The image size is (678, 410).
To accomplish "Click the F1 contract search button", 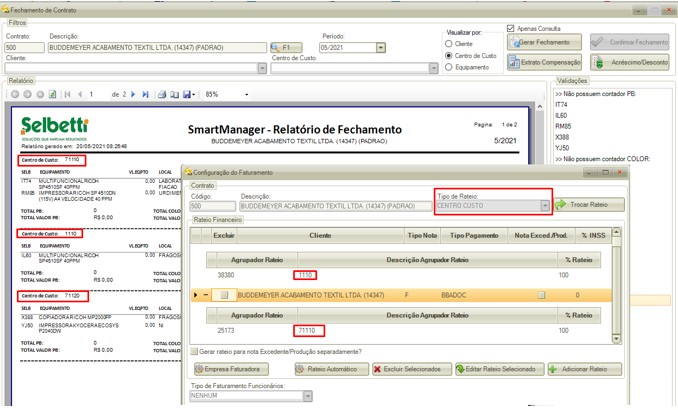I will point(286,47).
